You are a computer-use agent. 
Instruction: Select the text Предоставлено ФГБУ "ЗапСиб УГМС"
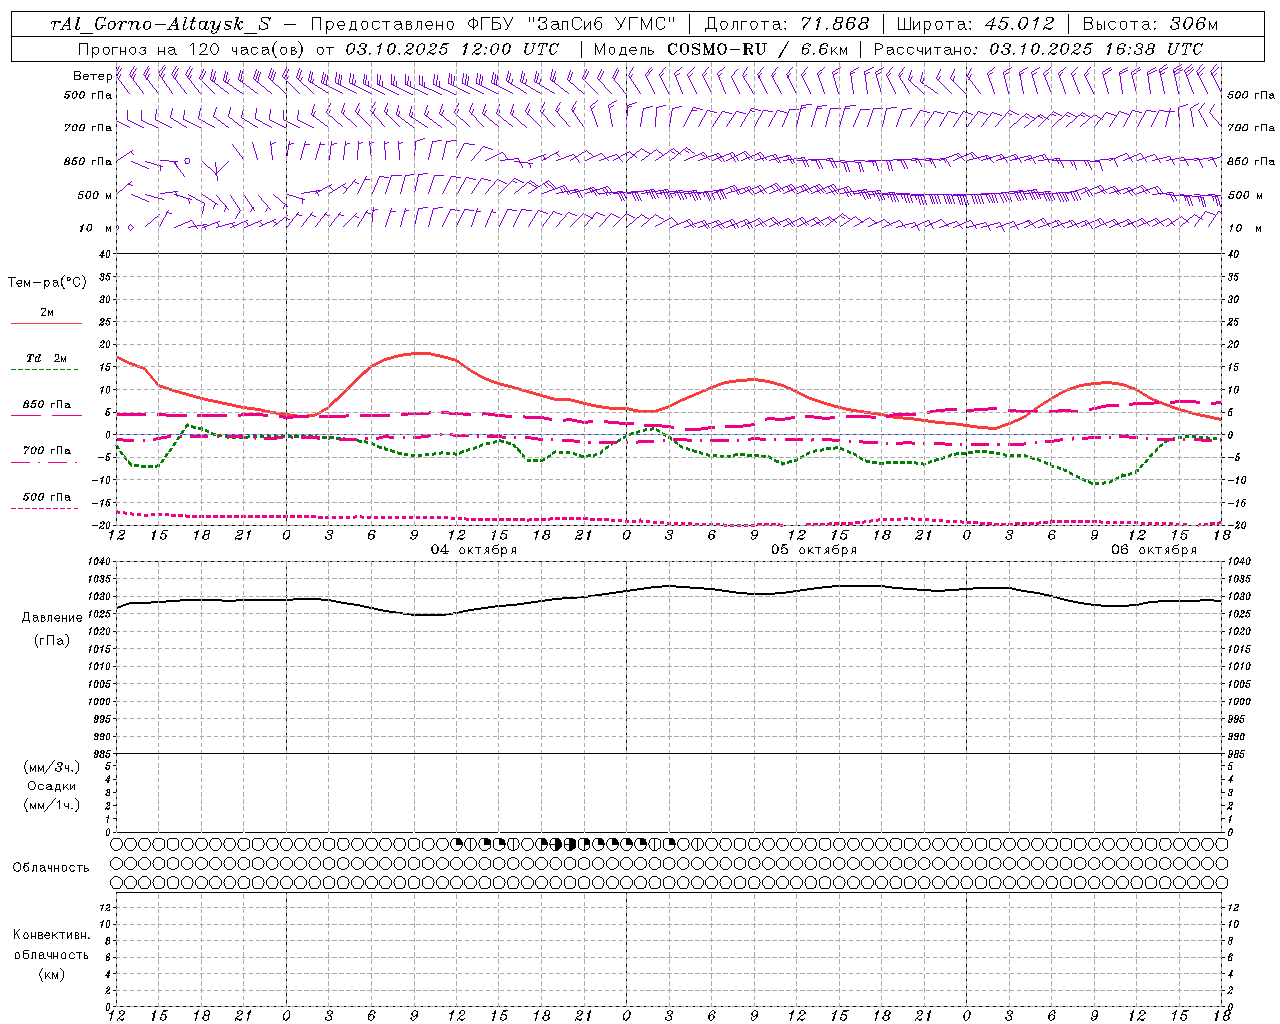tap(493, 25)
